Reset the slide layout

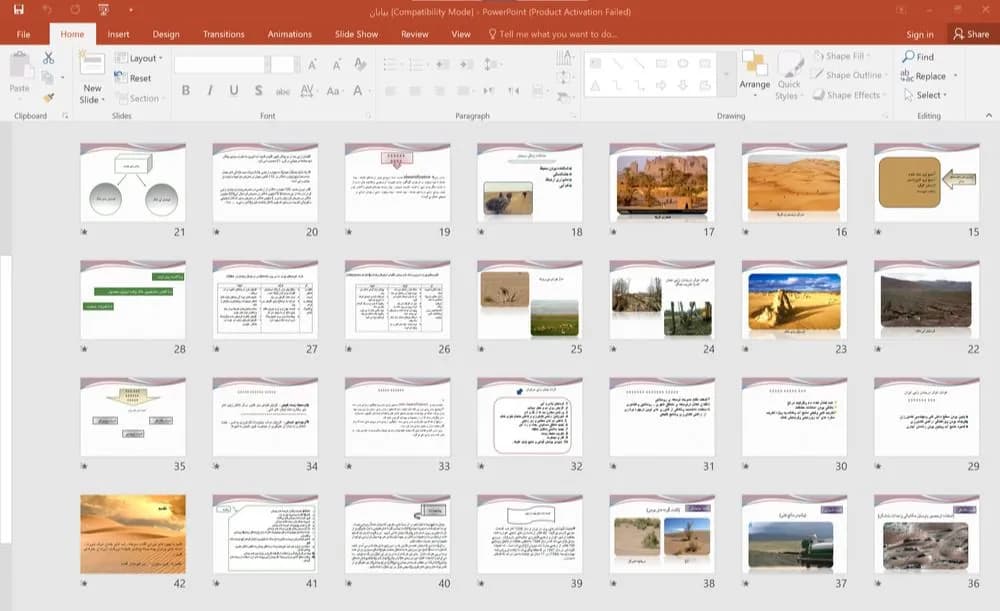(x=133, y=78)
